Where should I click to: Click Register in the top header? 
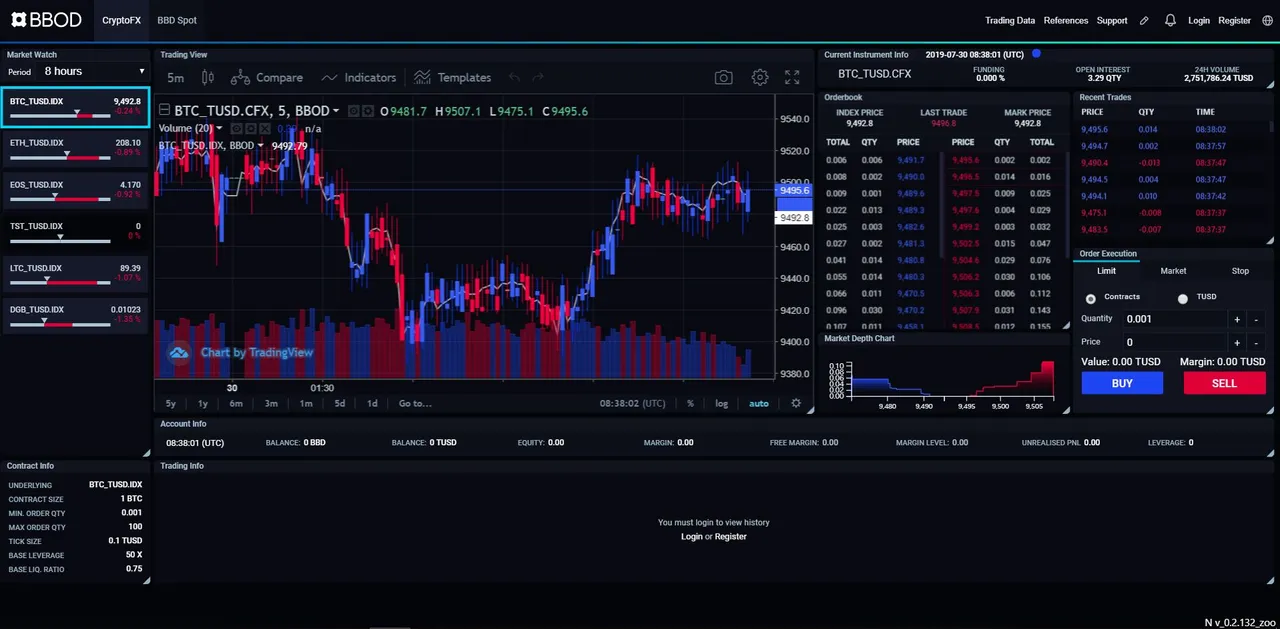pos(1235,20)
